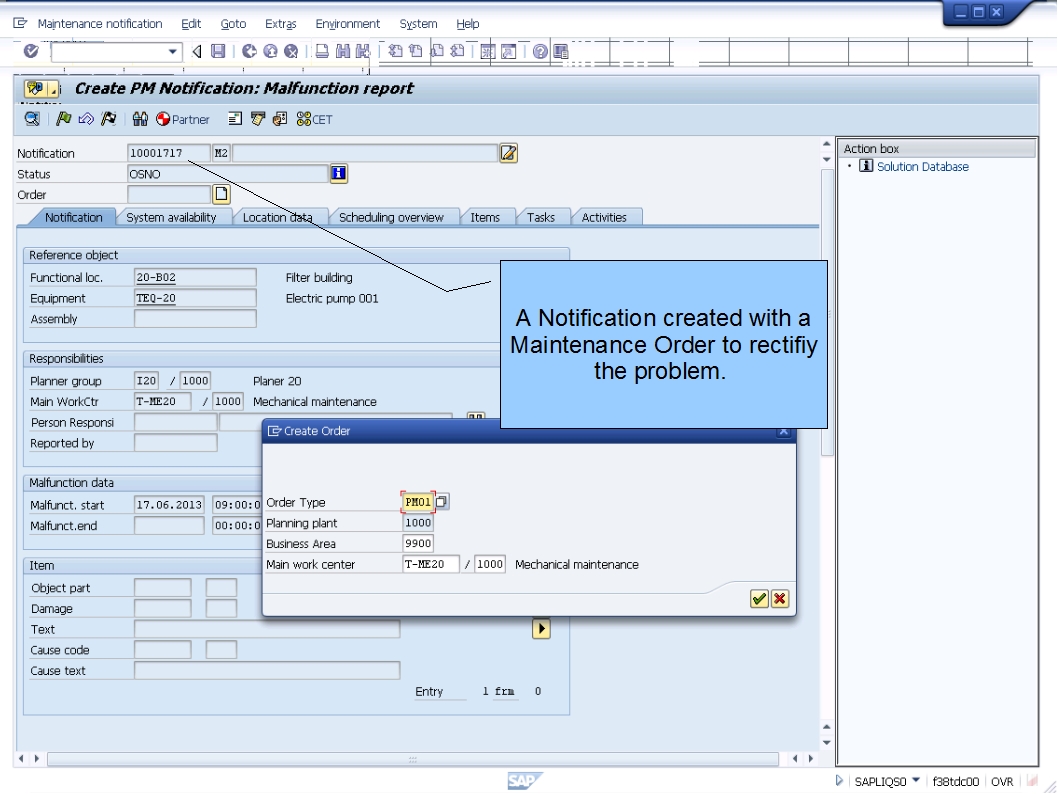Click the Create order page icon beside Order
The height and width of the screenshot is (794, 1058).
point(221,194)
